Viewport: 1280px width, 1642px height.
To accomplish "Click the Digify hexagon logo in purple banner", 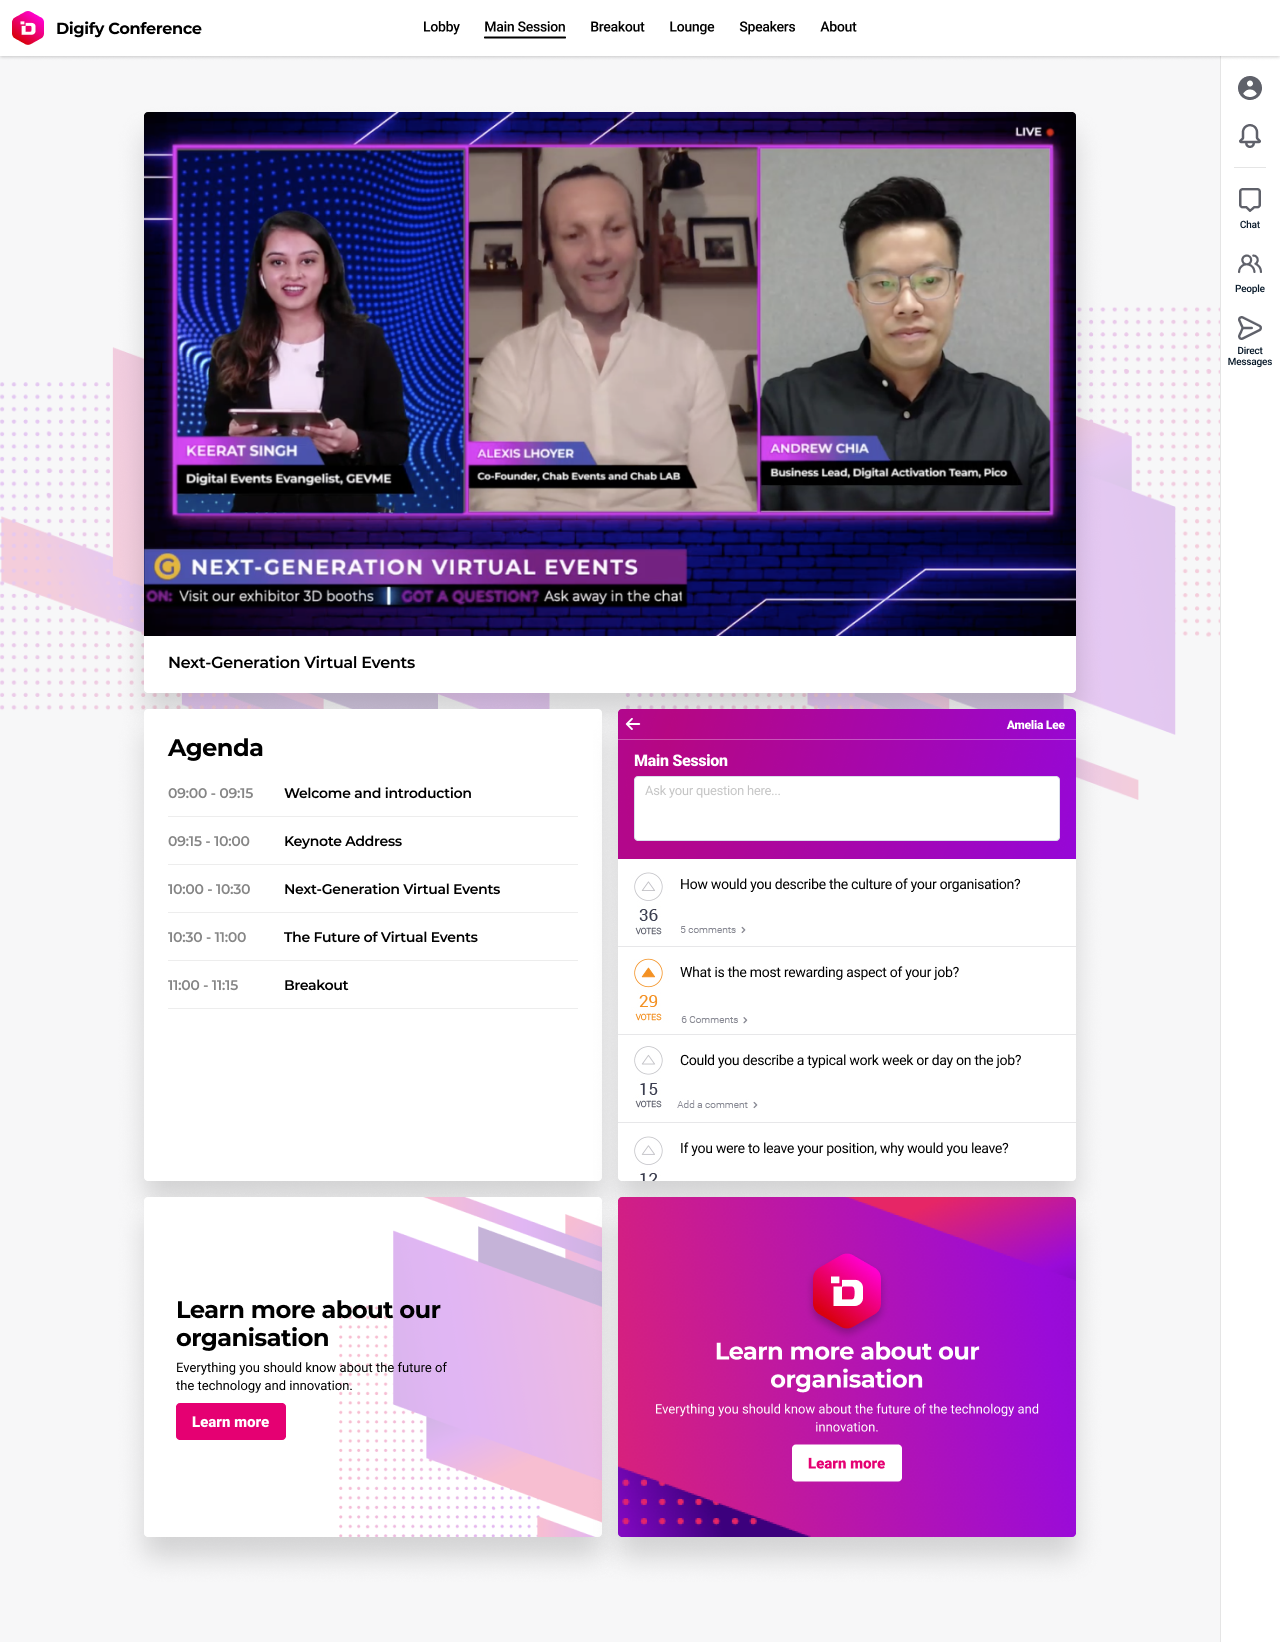I will 847,1292.
